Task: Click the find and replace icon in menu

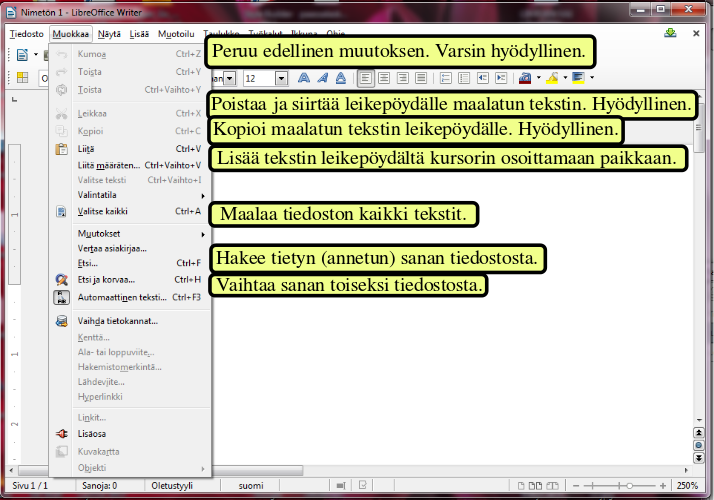Action: point(61,280)
